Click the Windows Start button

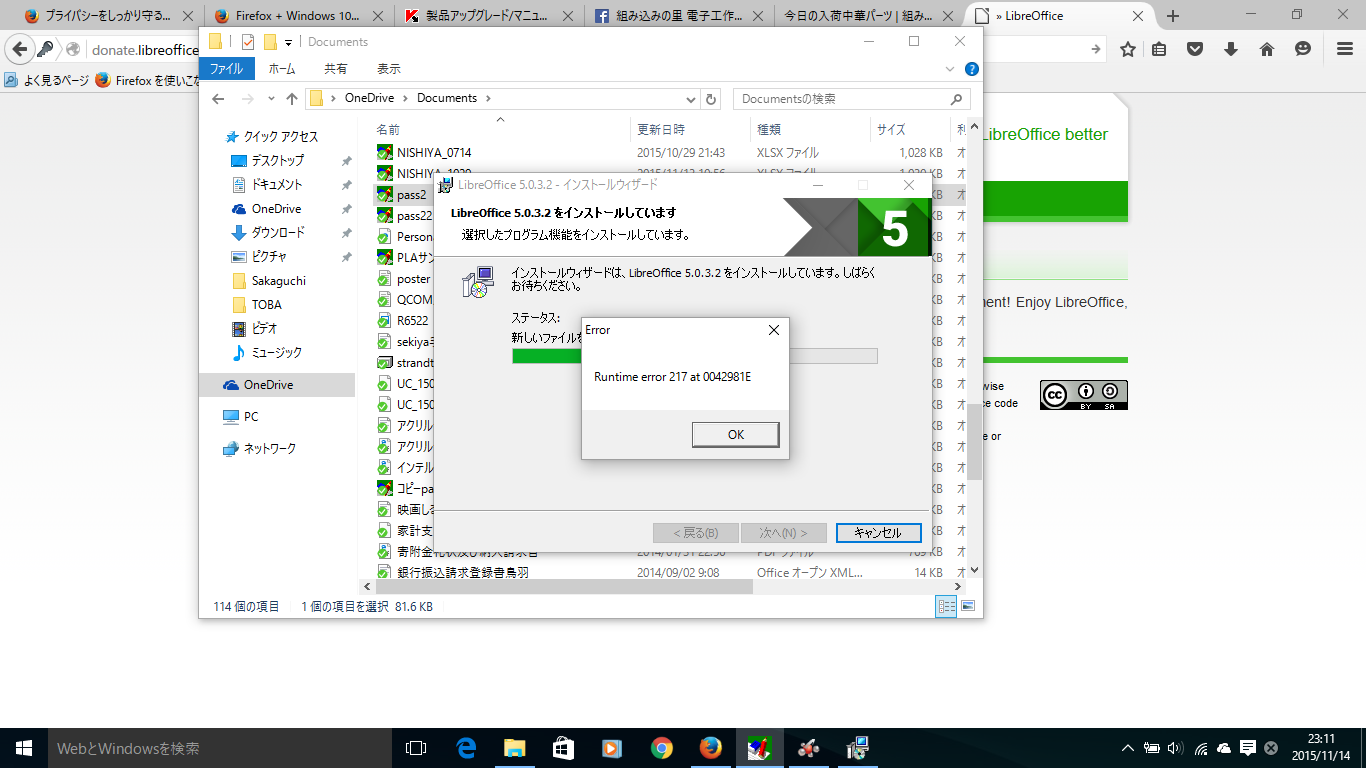[24, 748]
